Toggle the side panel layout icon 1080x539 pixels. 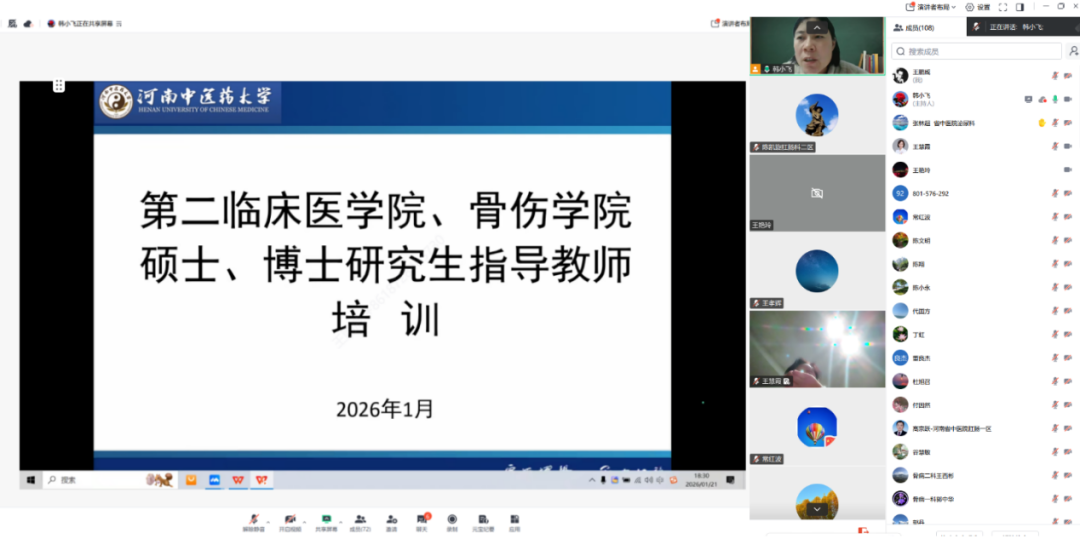click(1020, 7)
